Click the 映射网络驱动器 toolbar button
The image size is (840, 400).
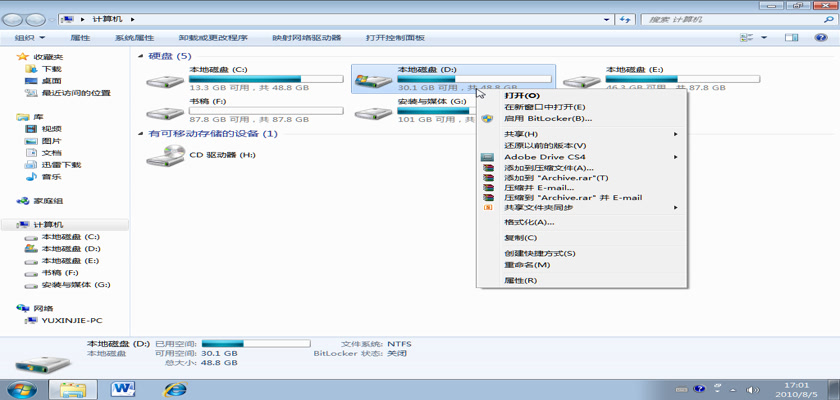click(x=307, y=37)
